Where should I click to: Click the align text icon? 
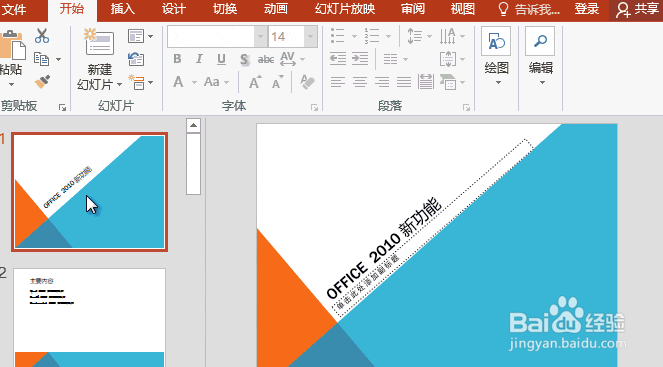point(448,59)
